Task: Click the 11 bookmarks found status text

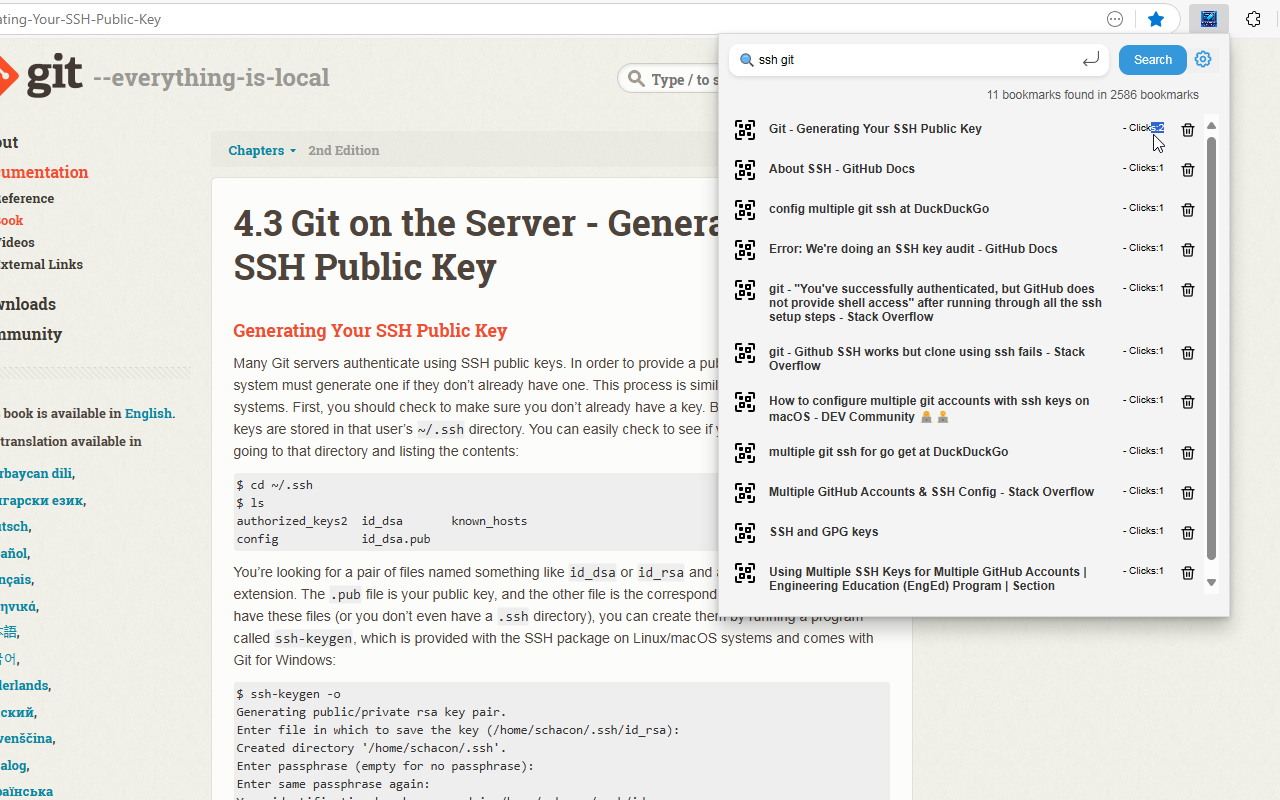Action: tap(1092, 95)
